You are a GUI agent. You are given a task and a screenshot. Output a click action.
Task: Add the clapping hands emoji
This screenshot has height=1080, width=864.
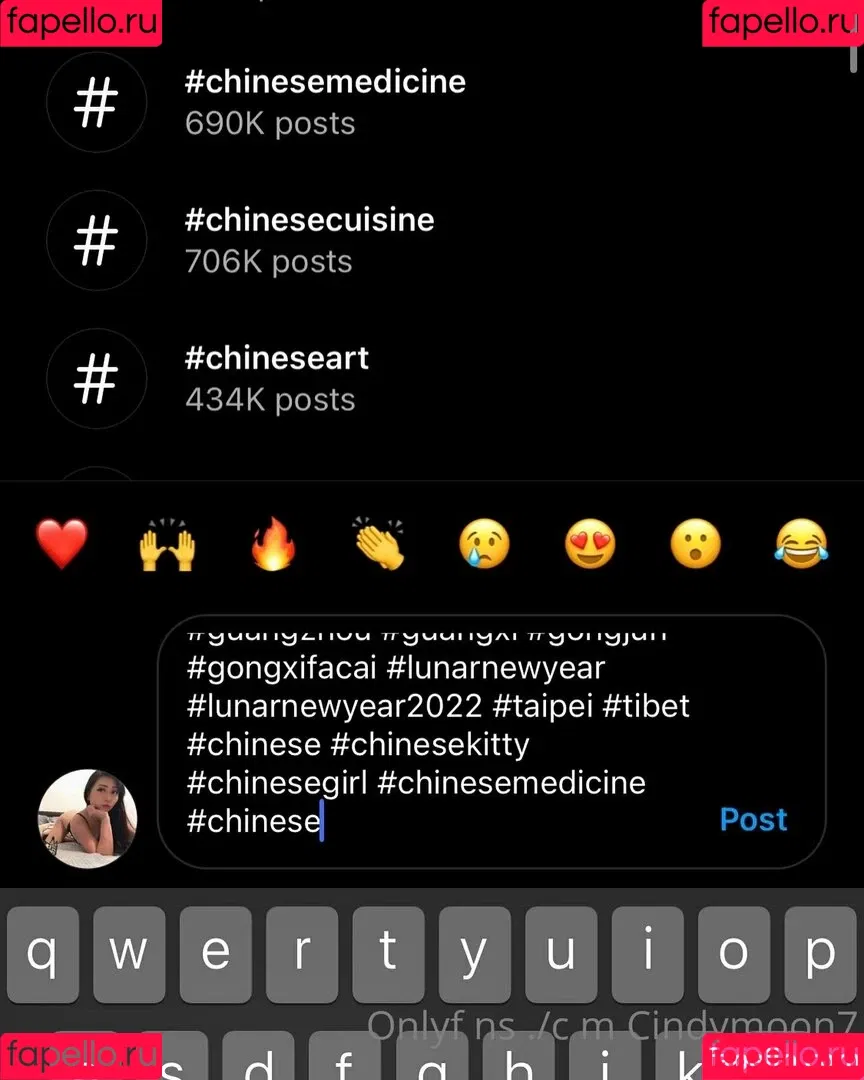(x=379, y=545)
